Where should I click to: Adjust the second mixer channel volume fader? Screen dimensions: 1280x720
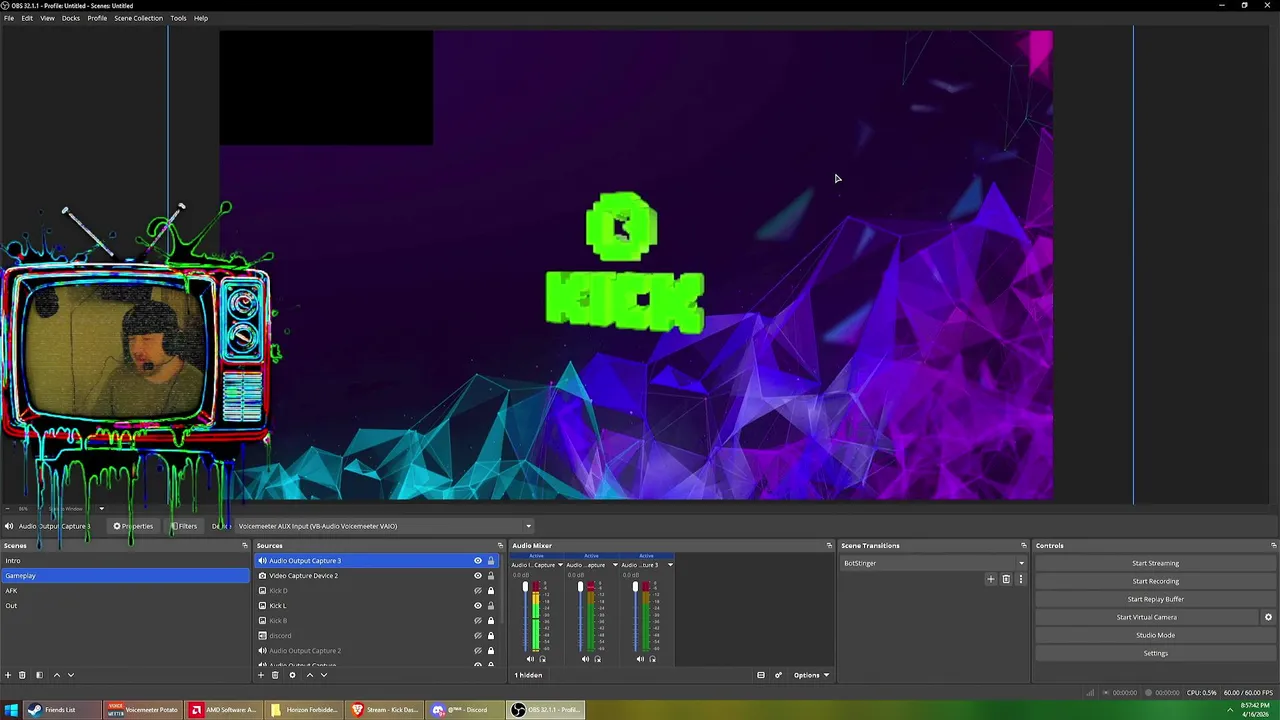[x=580, y=587]
